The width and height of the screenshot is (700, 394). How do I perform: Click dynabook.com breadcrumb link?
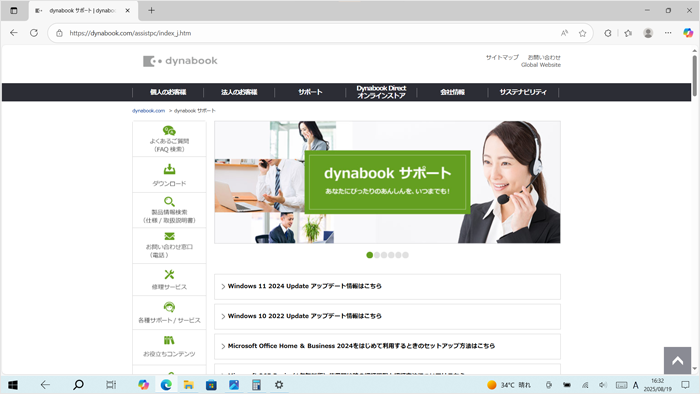click(148, 111)
